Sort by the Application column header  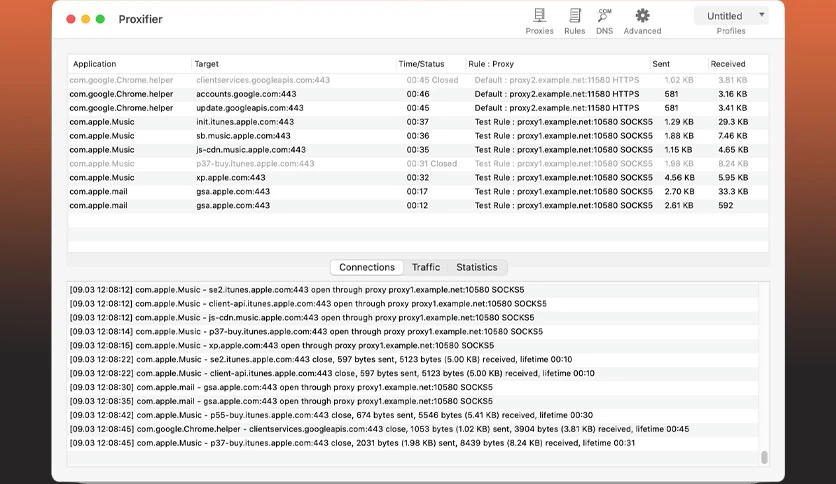pos(130,64)
